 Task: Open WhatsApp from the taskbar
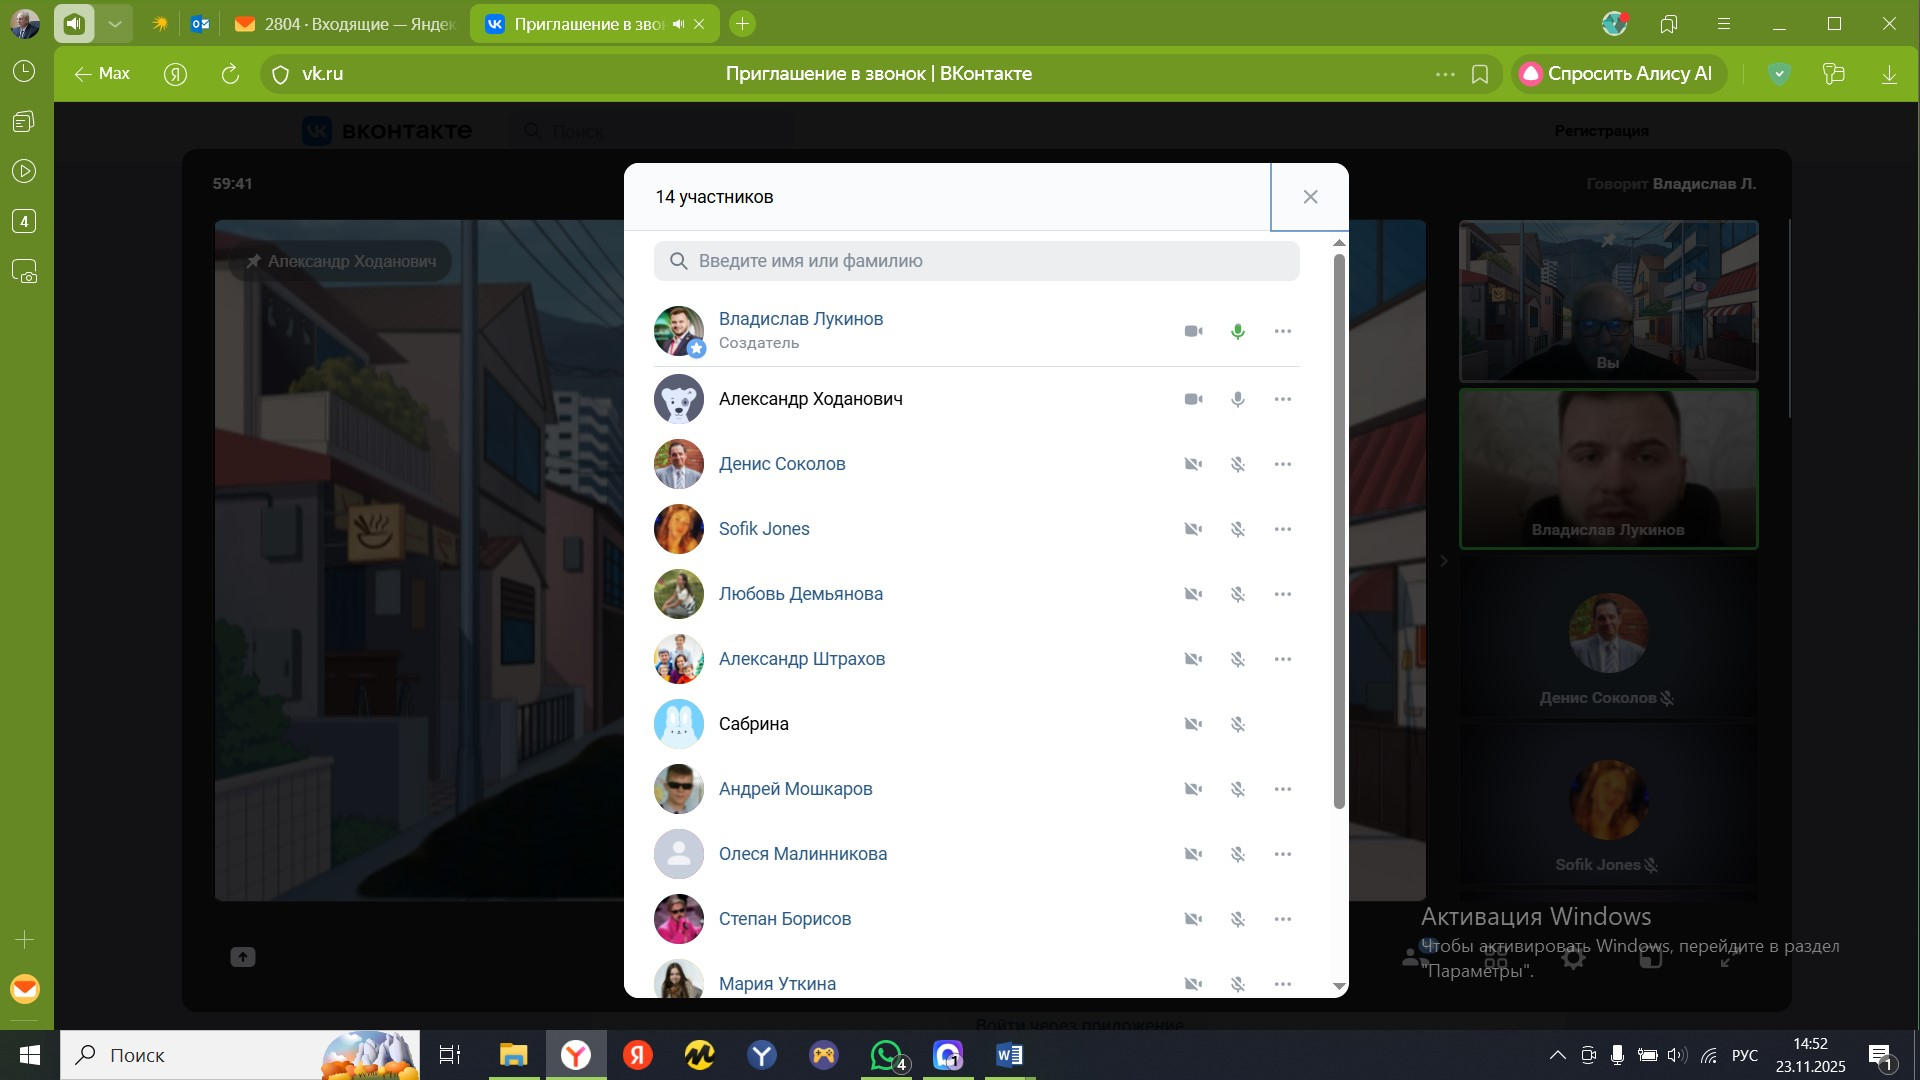pyautogui.click(x=886, y=1055)
